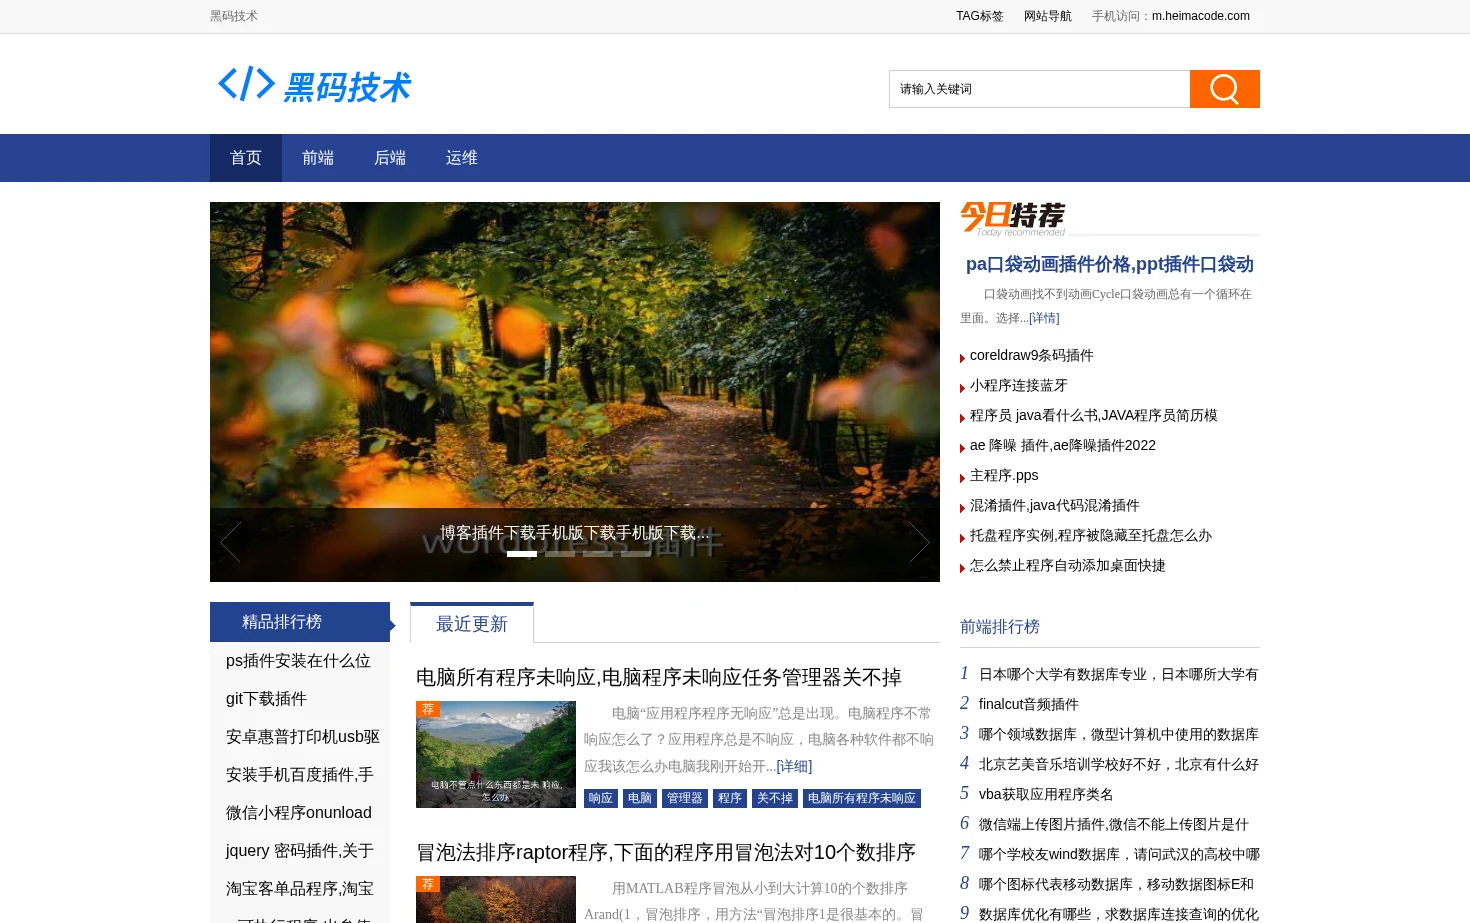1470x923 pixels.
Task: Open 混淆插件,java代码混淆插件 link
Action: (1055, 505)
